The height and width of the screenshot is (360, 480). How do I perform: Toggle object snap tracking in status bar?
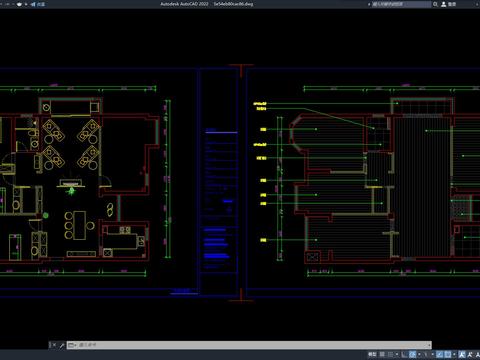[439, 354]
